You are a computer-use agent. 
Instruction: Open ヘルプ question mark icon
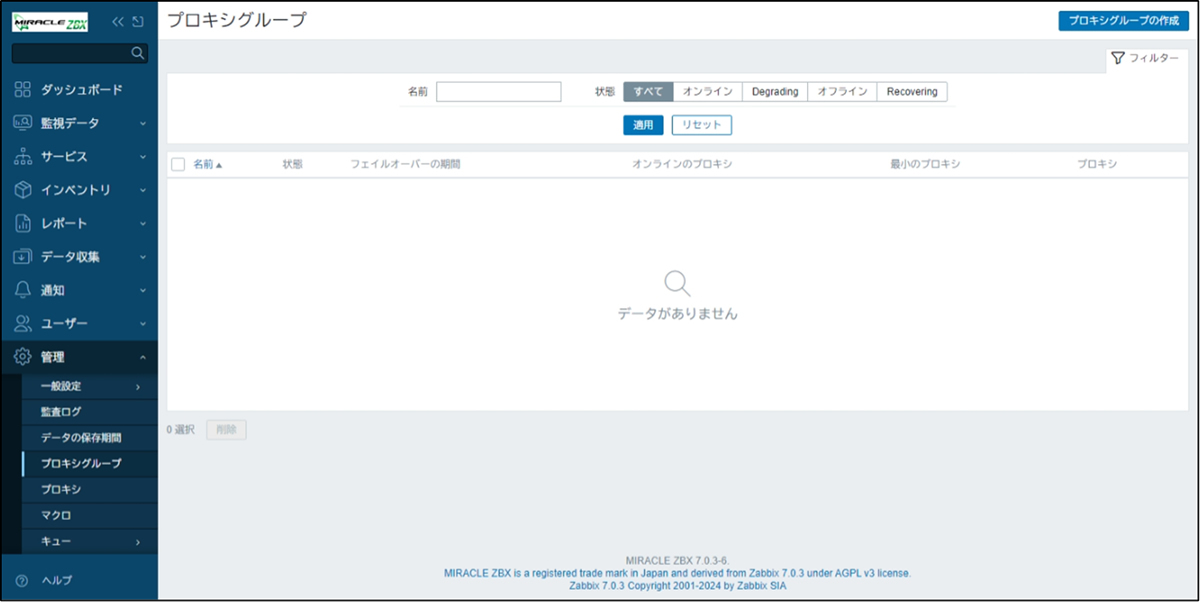[22, 580]
